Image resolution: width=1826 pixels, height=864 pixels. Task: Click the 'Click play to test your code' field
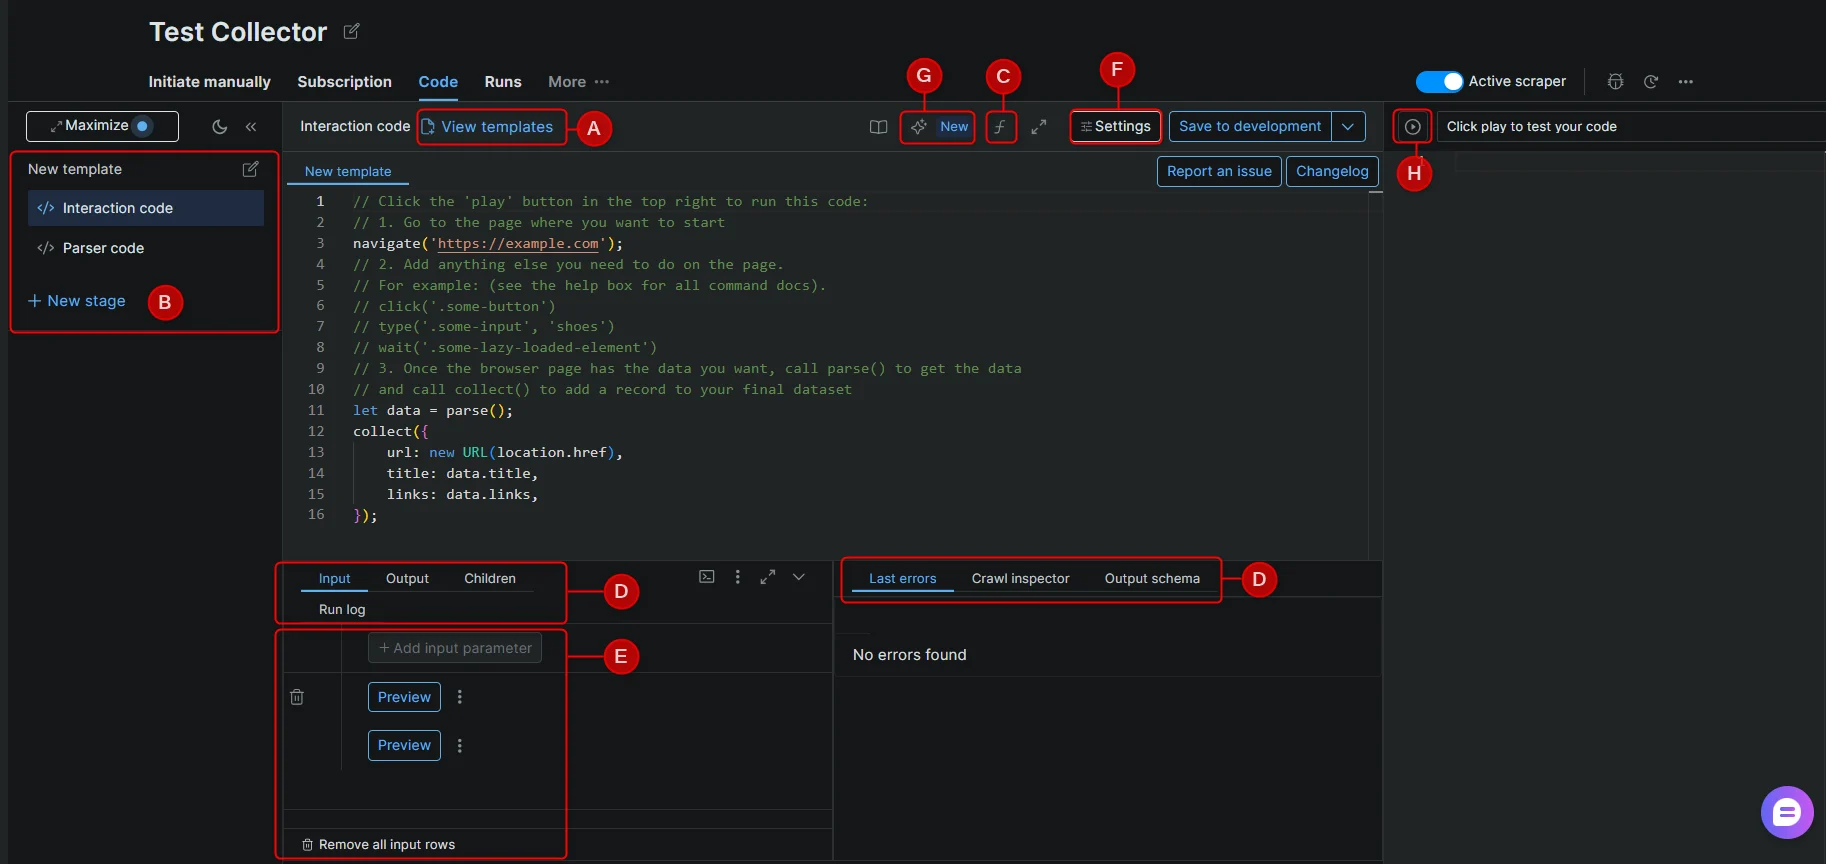(1630, 127)
